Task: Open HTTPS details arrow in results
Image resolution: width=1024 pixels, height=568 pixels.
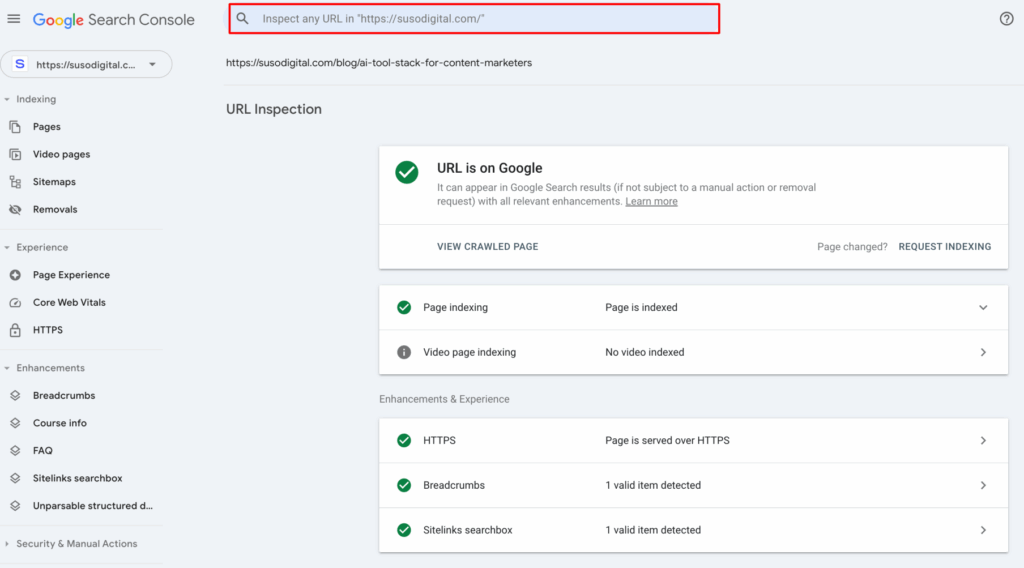Action: pos(983,441)
